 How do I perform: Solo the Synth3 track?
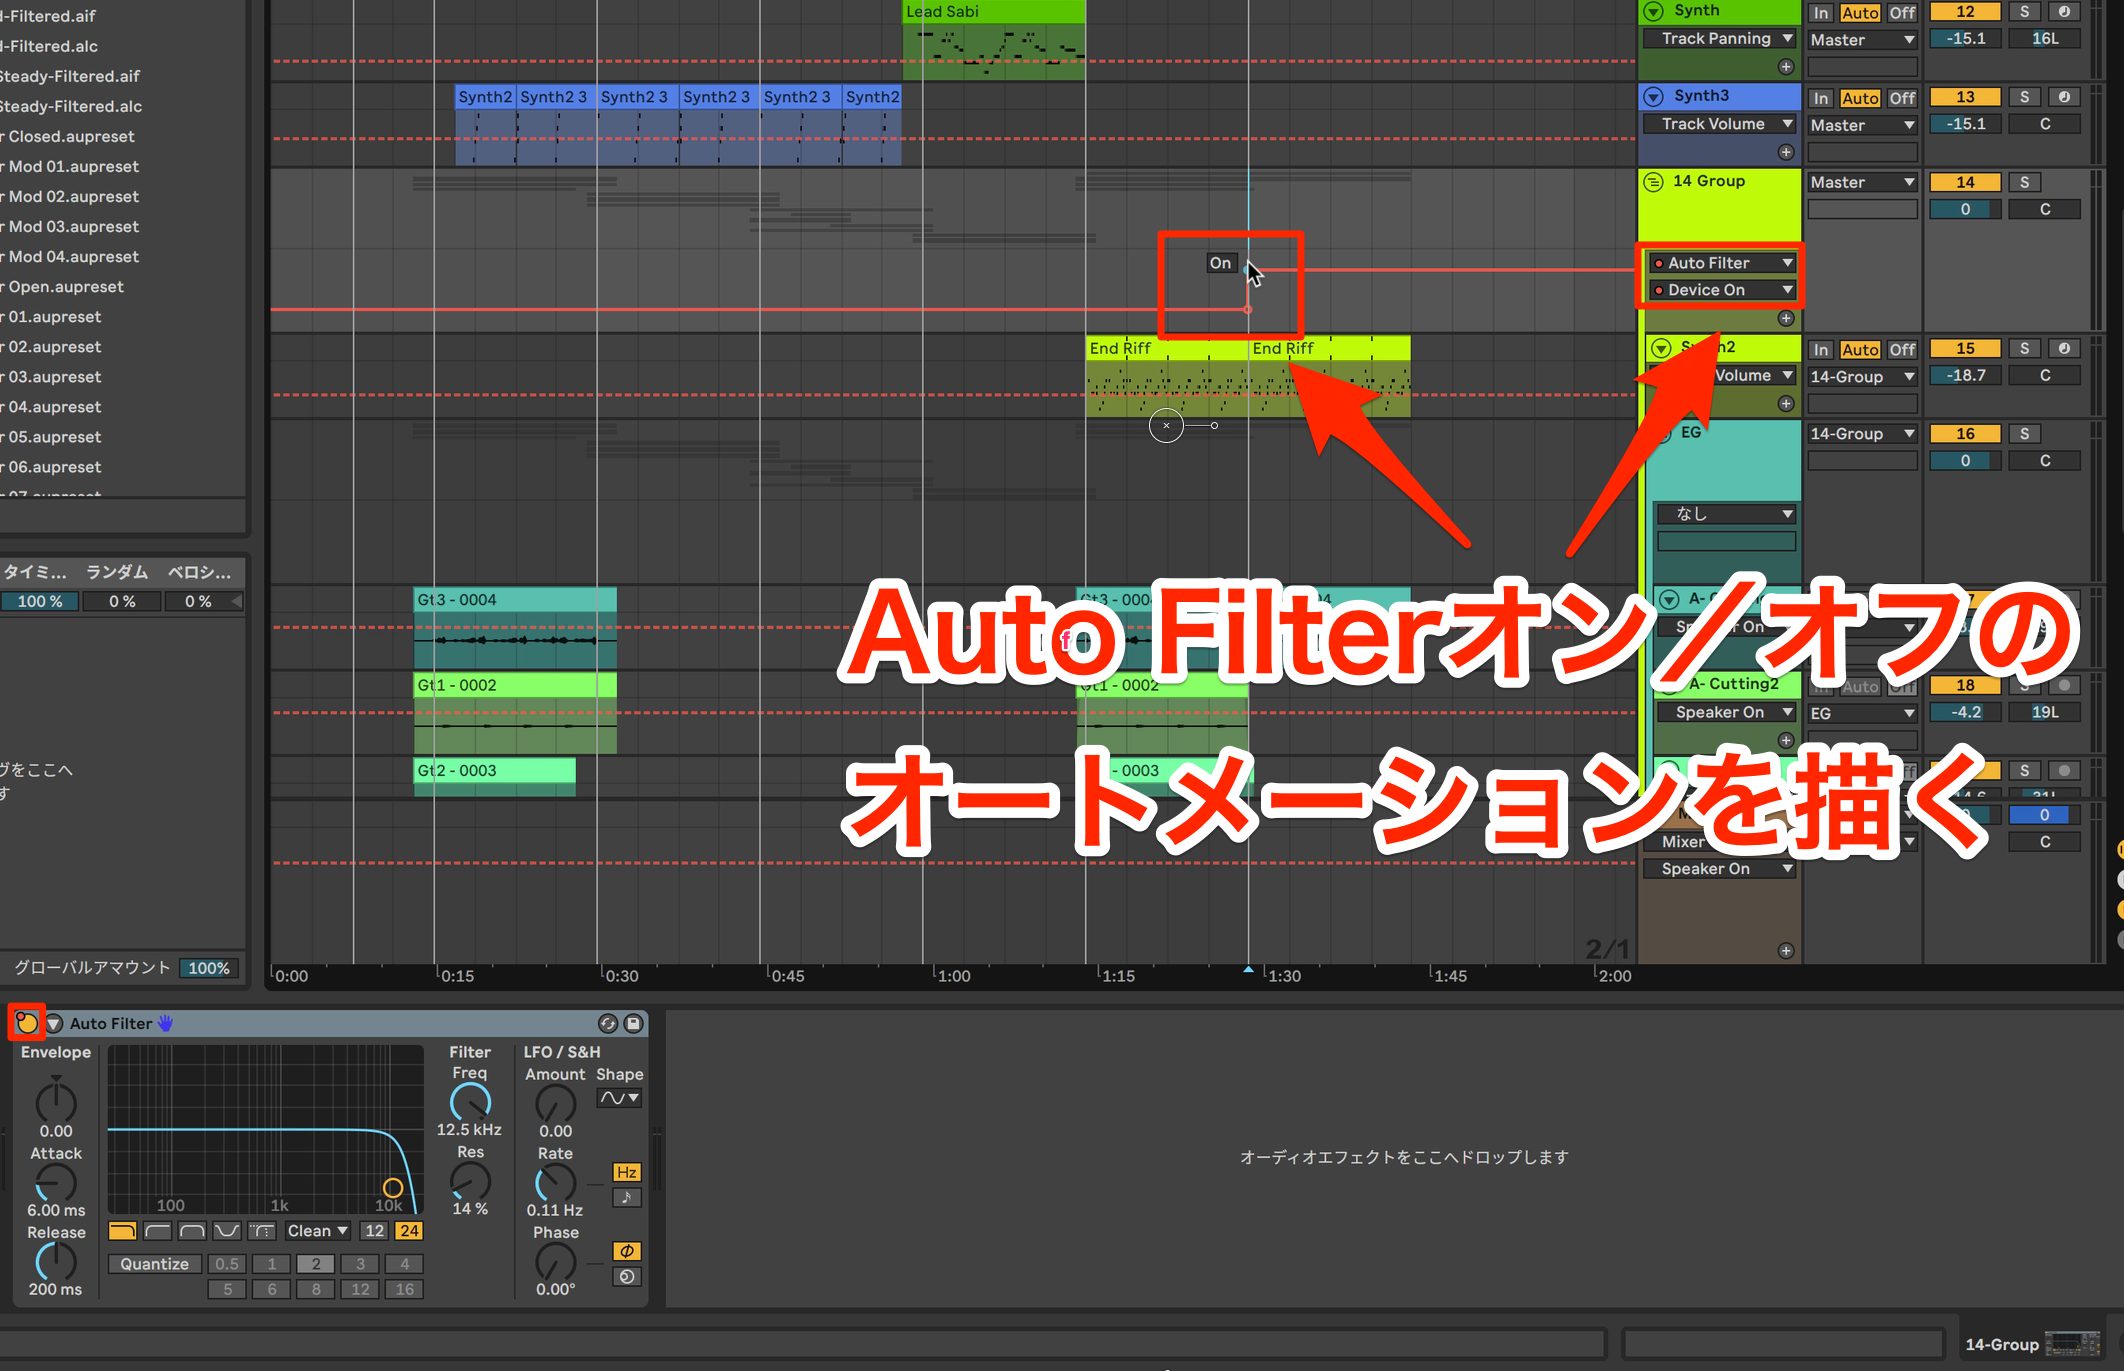pos(2025,97)
